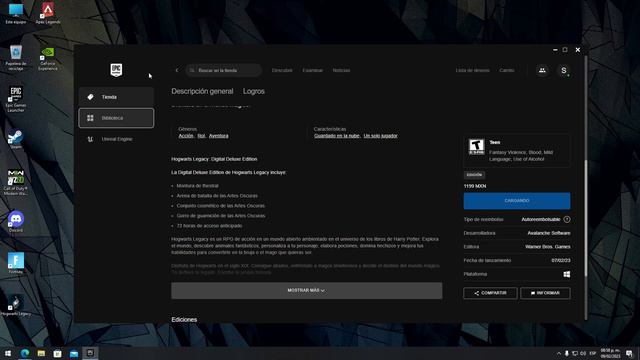Click the COMPARTIR share button
Image resolution: width=640 pixels, height=360 pixels.
coord(490,293)
